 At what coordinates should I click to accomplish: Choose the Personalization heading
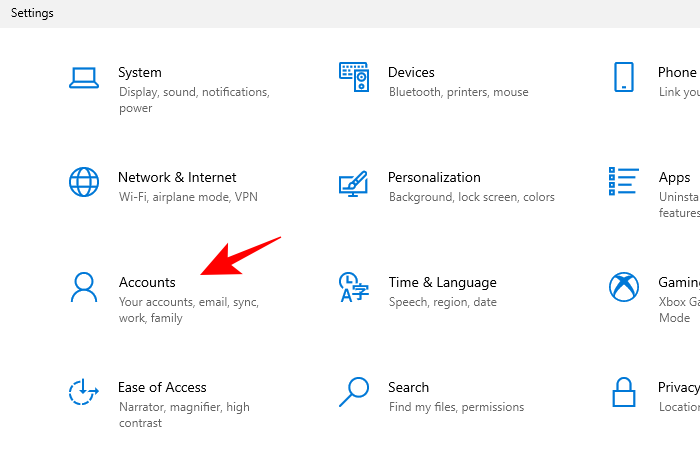434,177
